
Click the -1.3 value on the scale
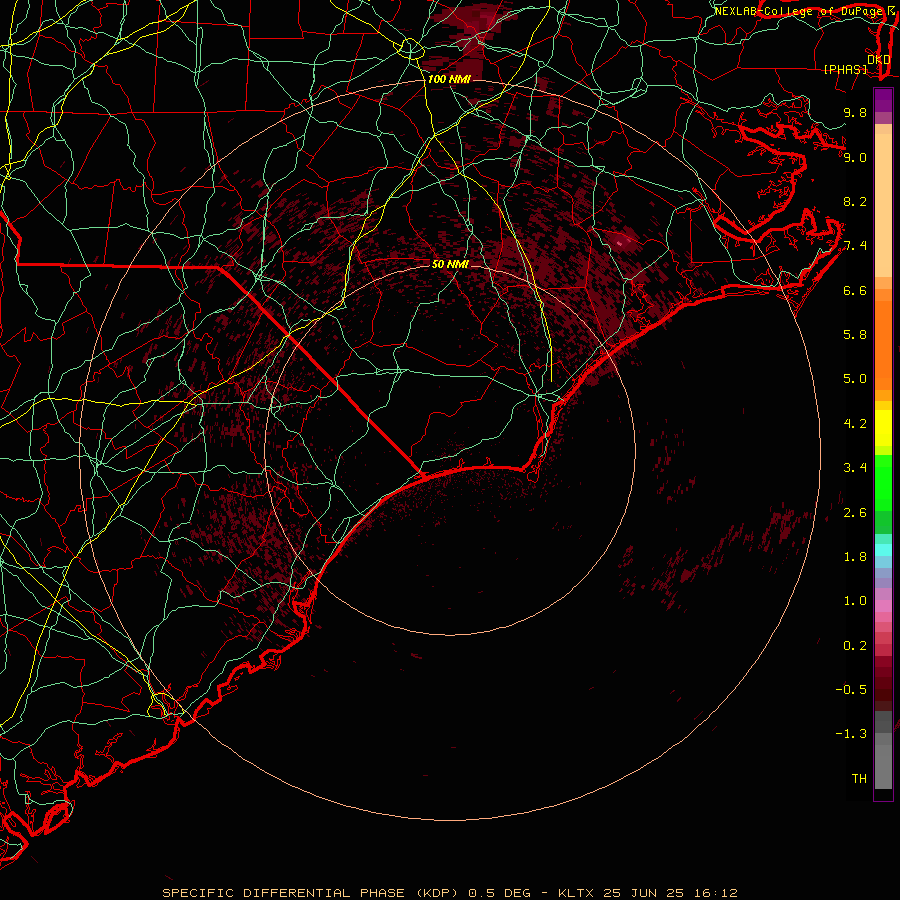click(851, 734)
